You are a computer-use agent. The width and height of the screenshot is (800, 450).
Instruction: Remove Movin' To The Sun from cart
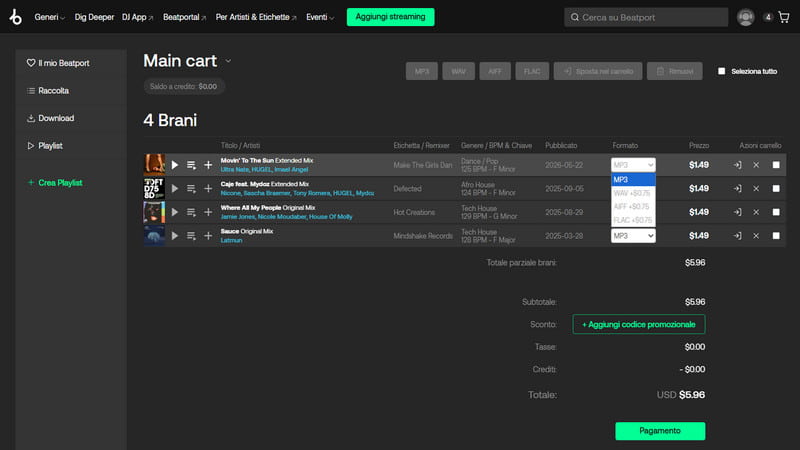(756, 165)
